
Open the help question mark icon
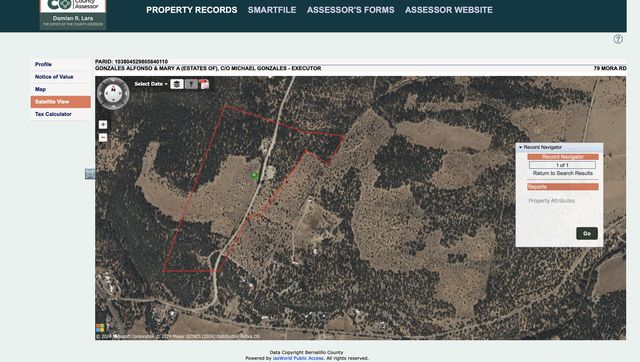[618, 39]
